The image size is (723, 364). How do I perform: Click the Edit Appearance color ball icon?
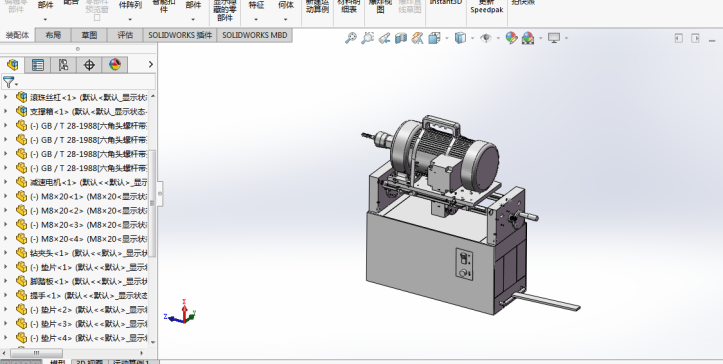[x=511, y=38]
